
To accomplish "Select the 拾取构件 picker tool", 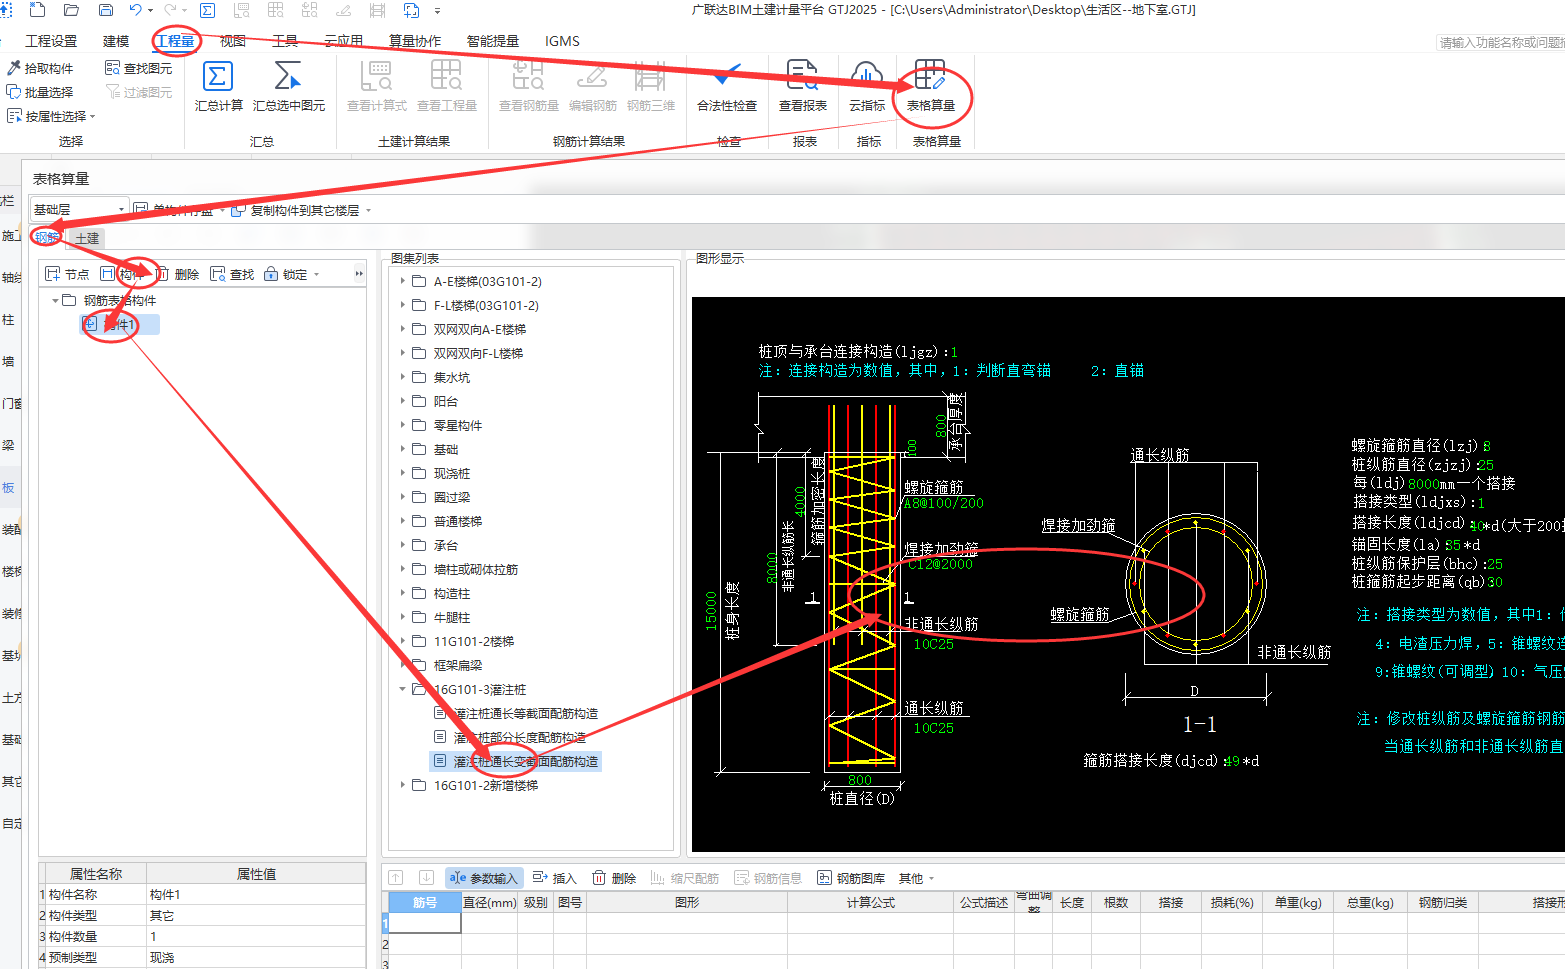I will [40, 68].
